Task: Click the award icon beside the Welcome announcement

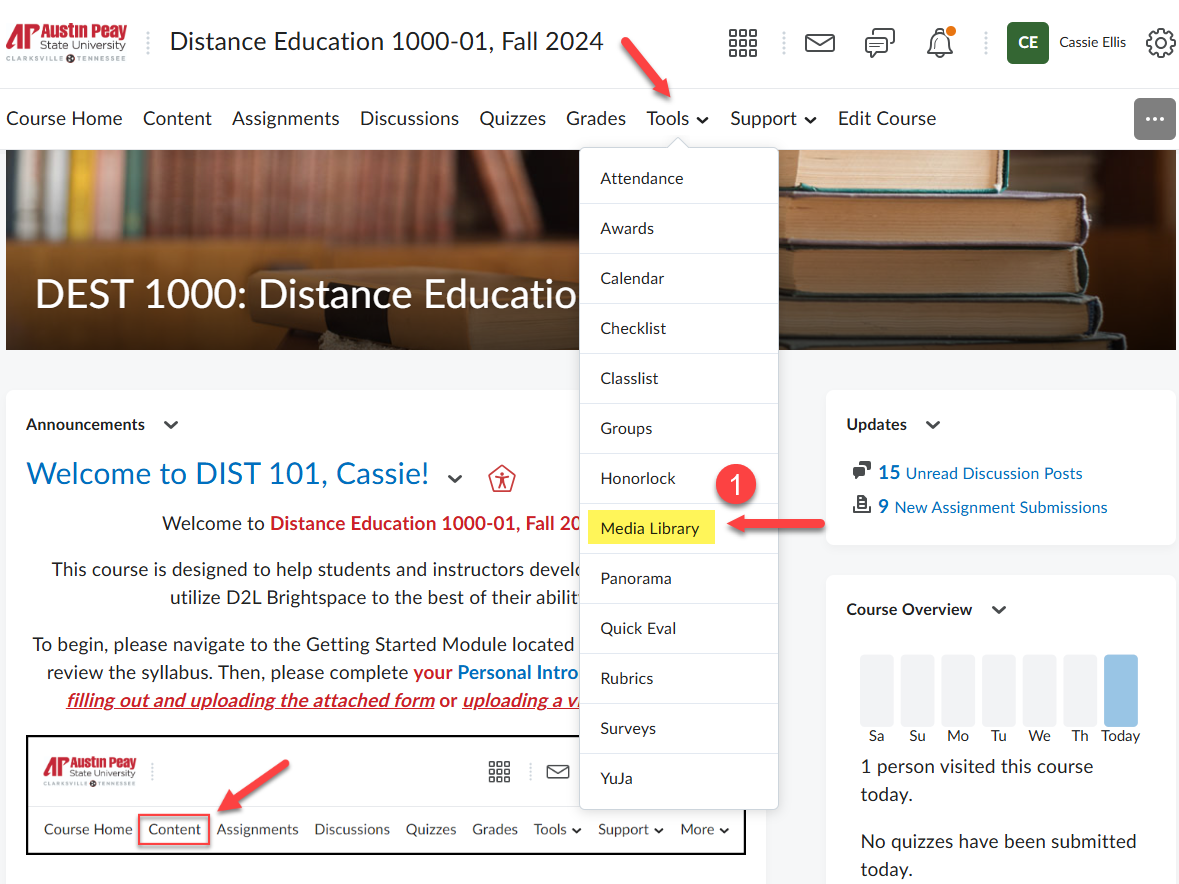Action: 502,479
